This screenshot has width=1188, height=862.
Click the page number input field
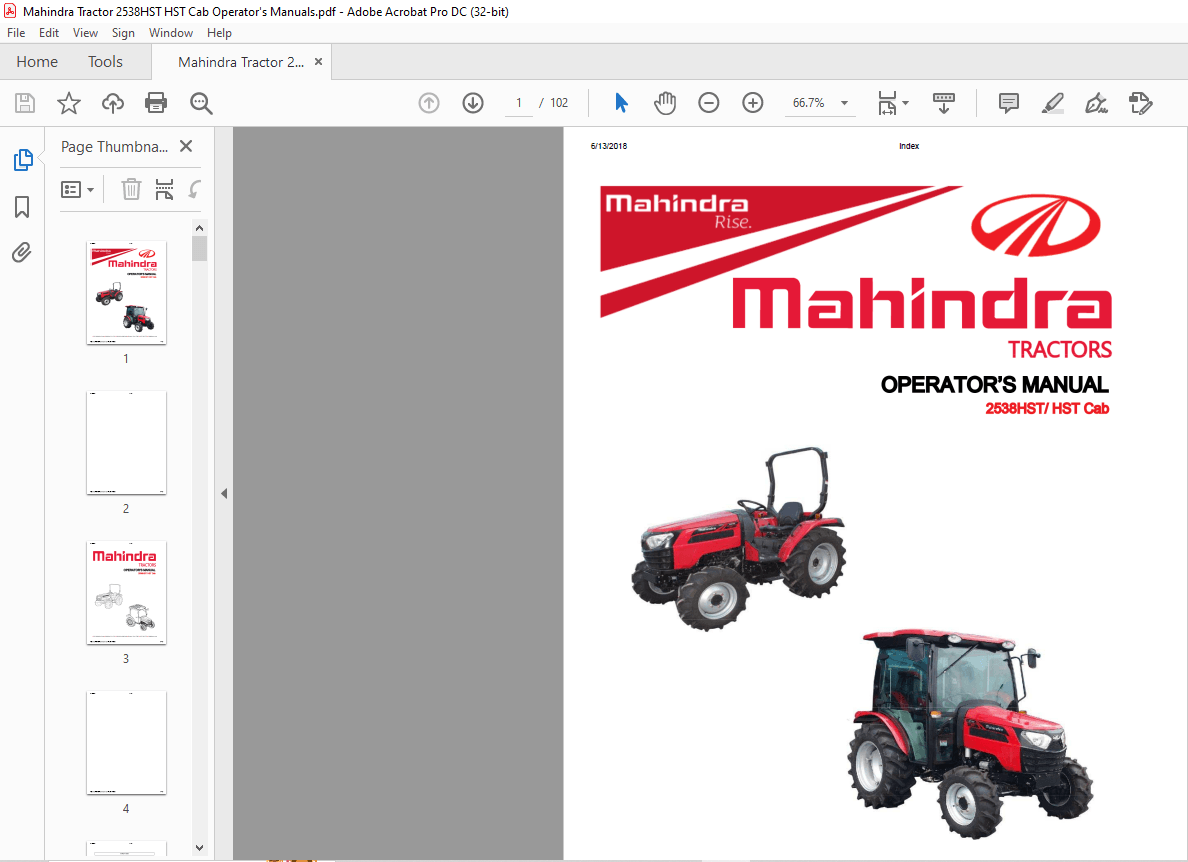click(x=518, y=102)
